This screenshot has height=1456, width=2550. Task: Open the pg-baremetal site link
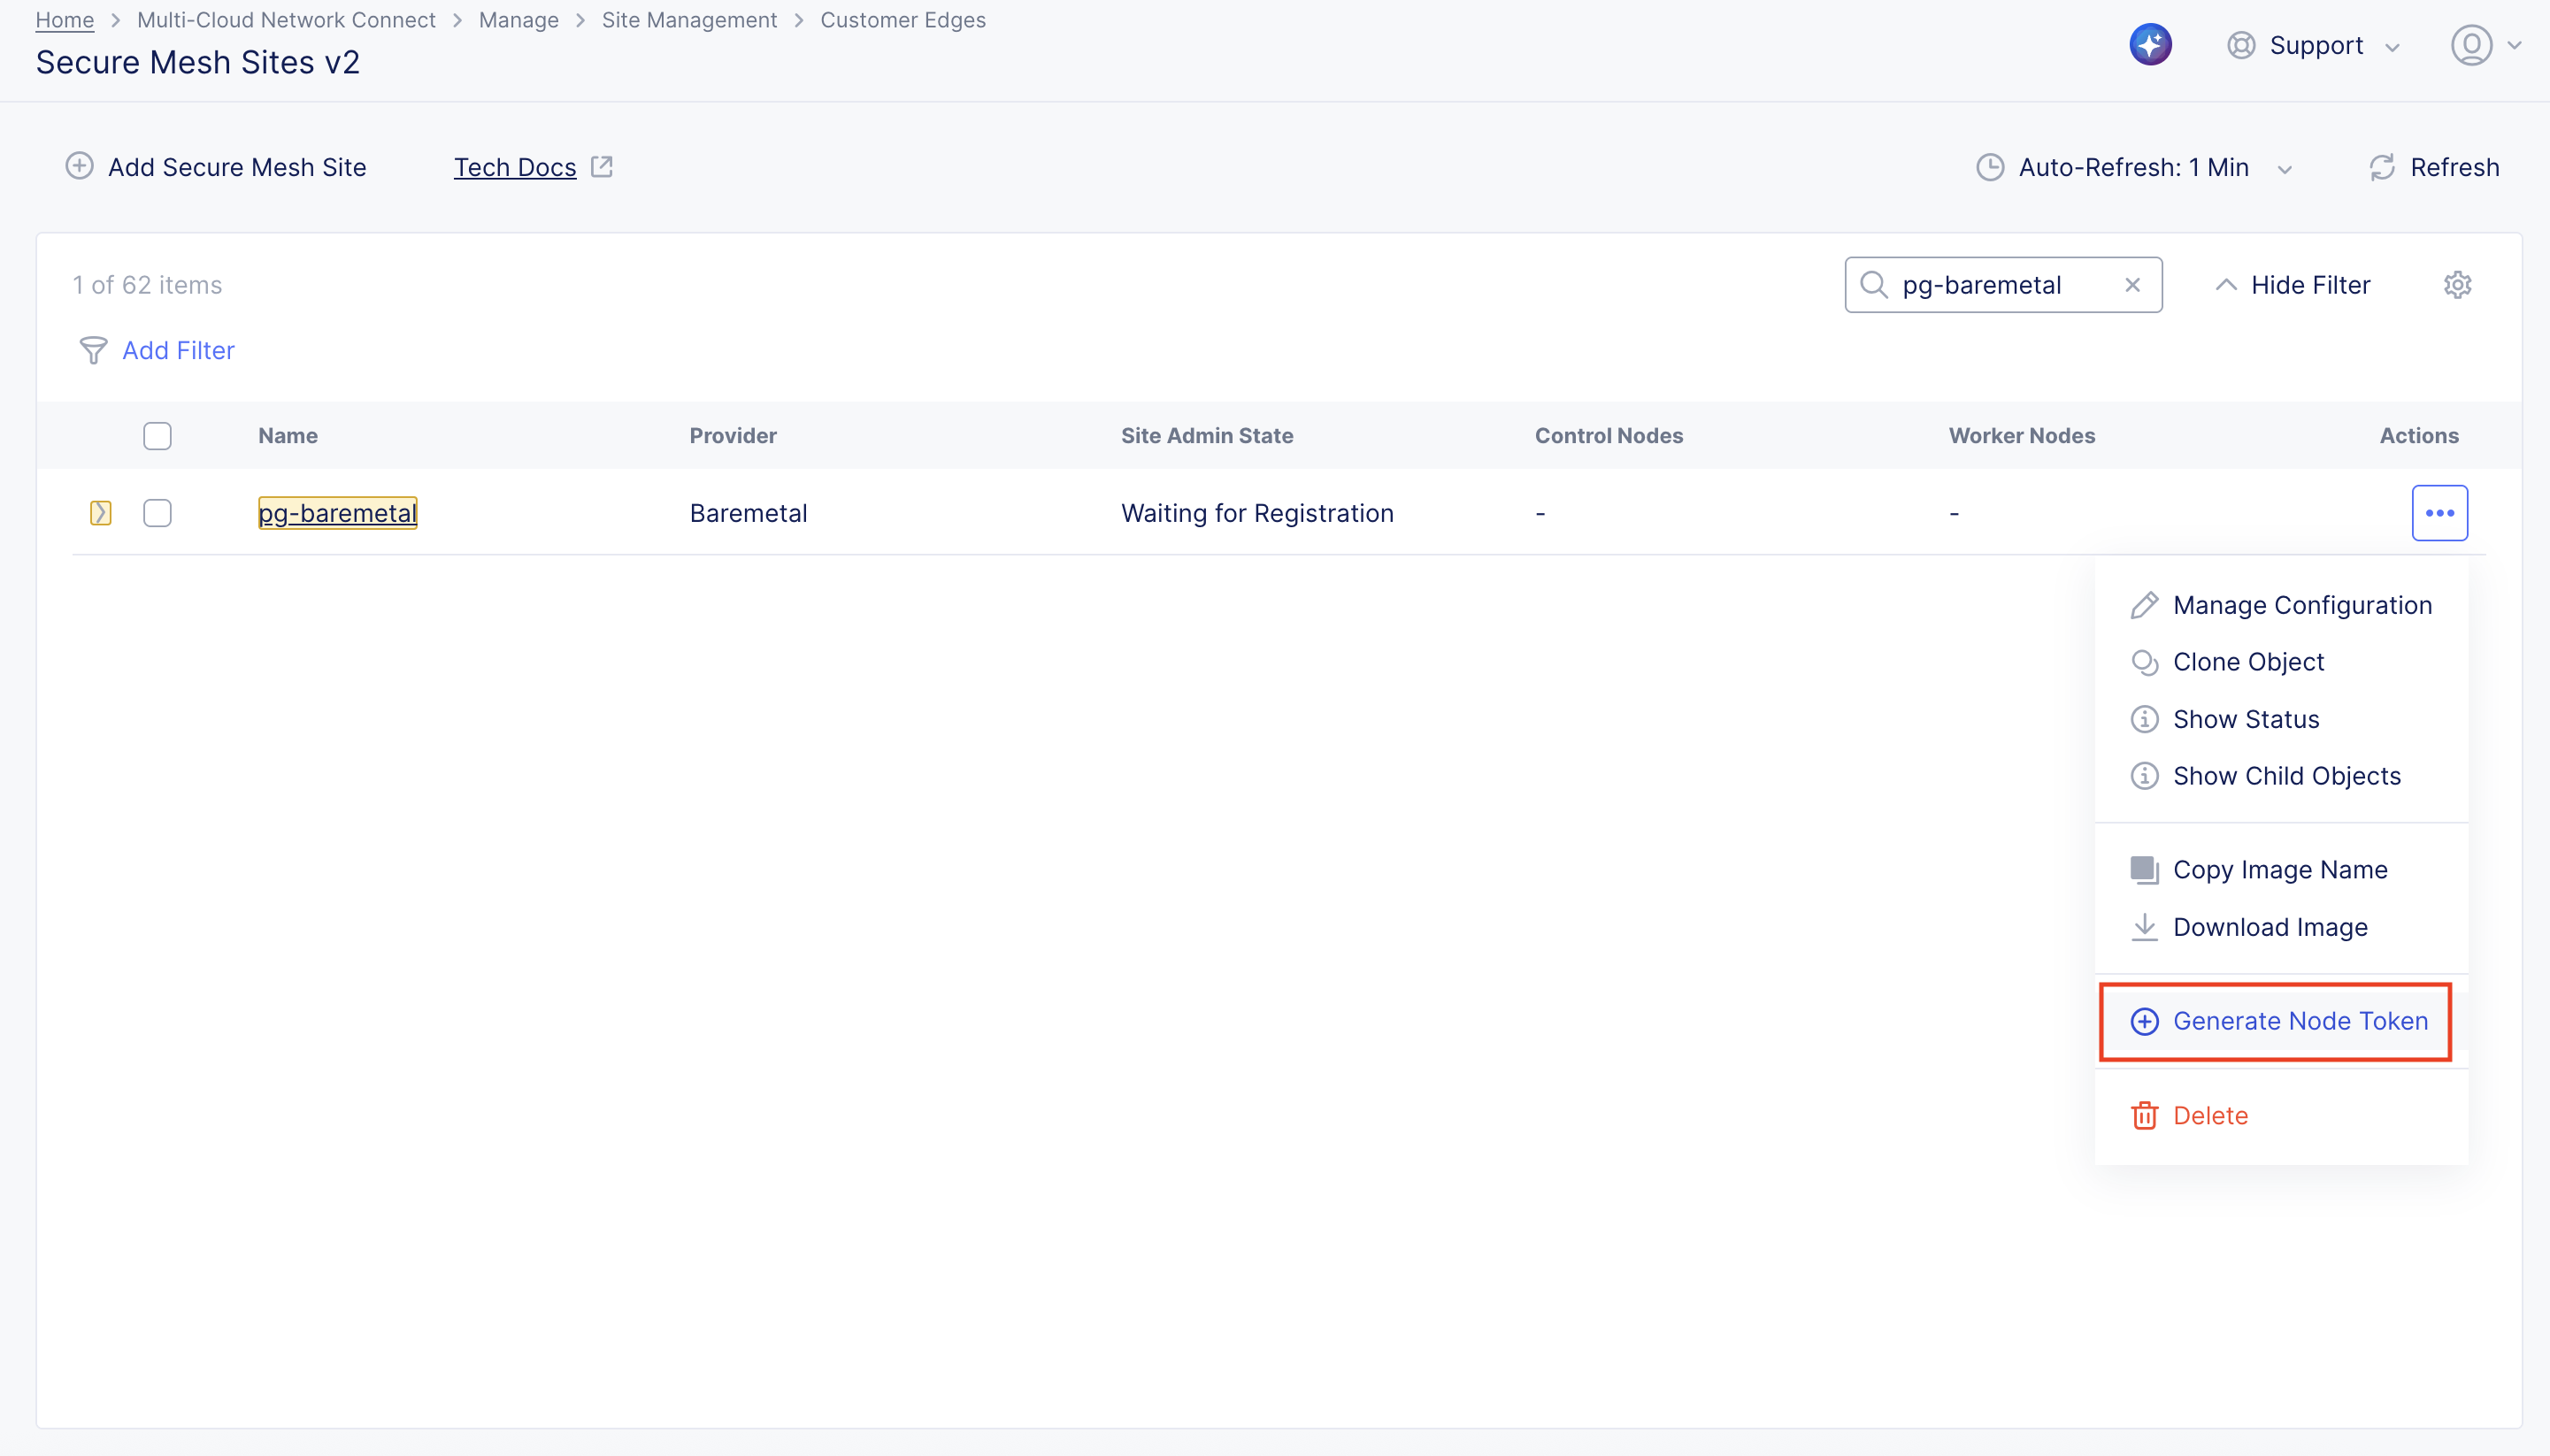point(337,513)
